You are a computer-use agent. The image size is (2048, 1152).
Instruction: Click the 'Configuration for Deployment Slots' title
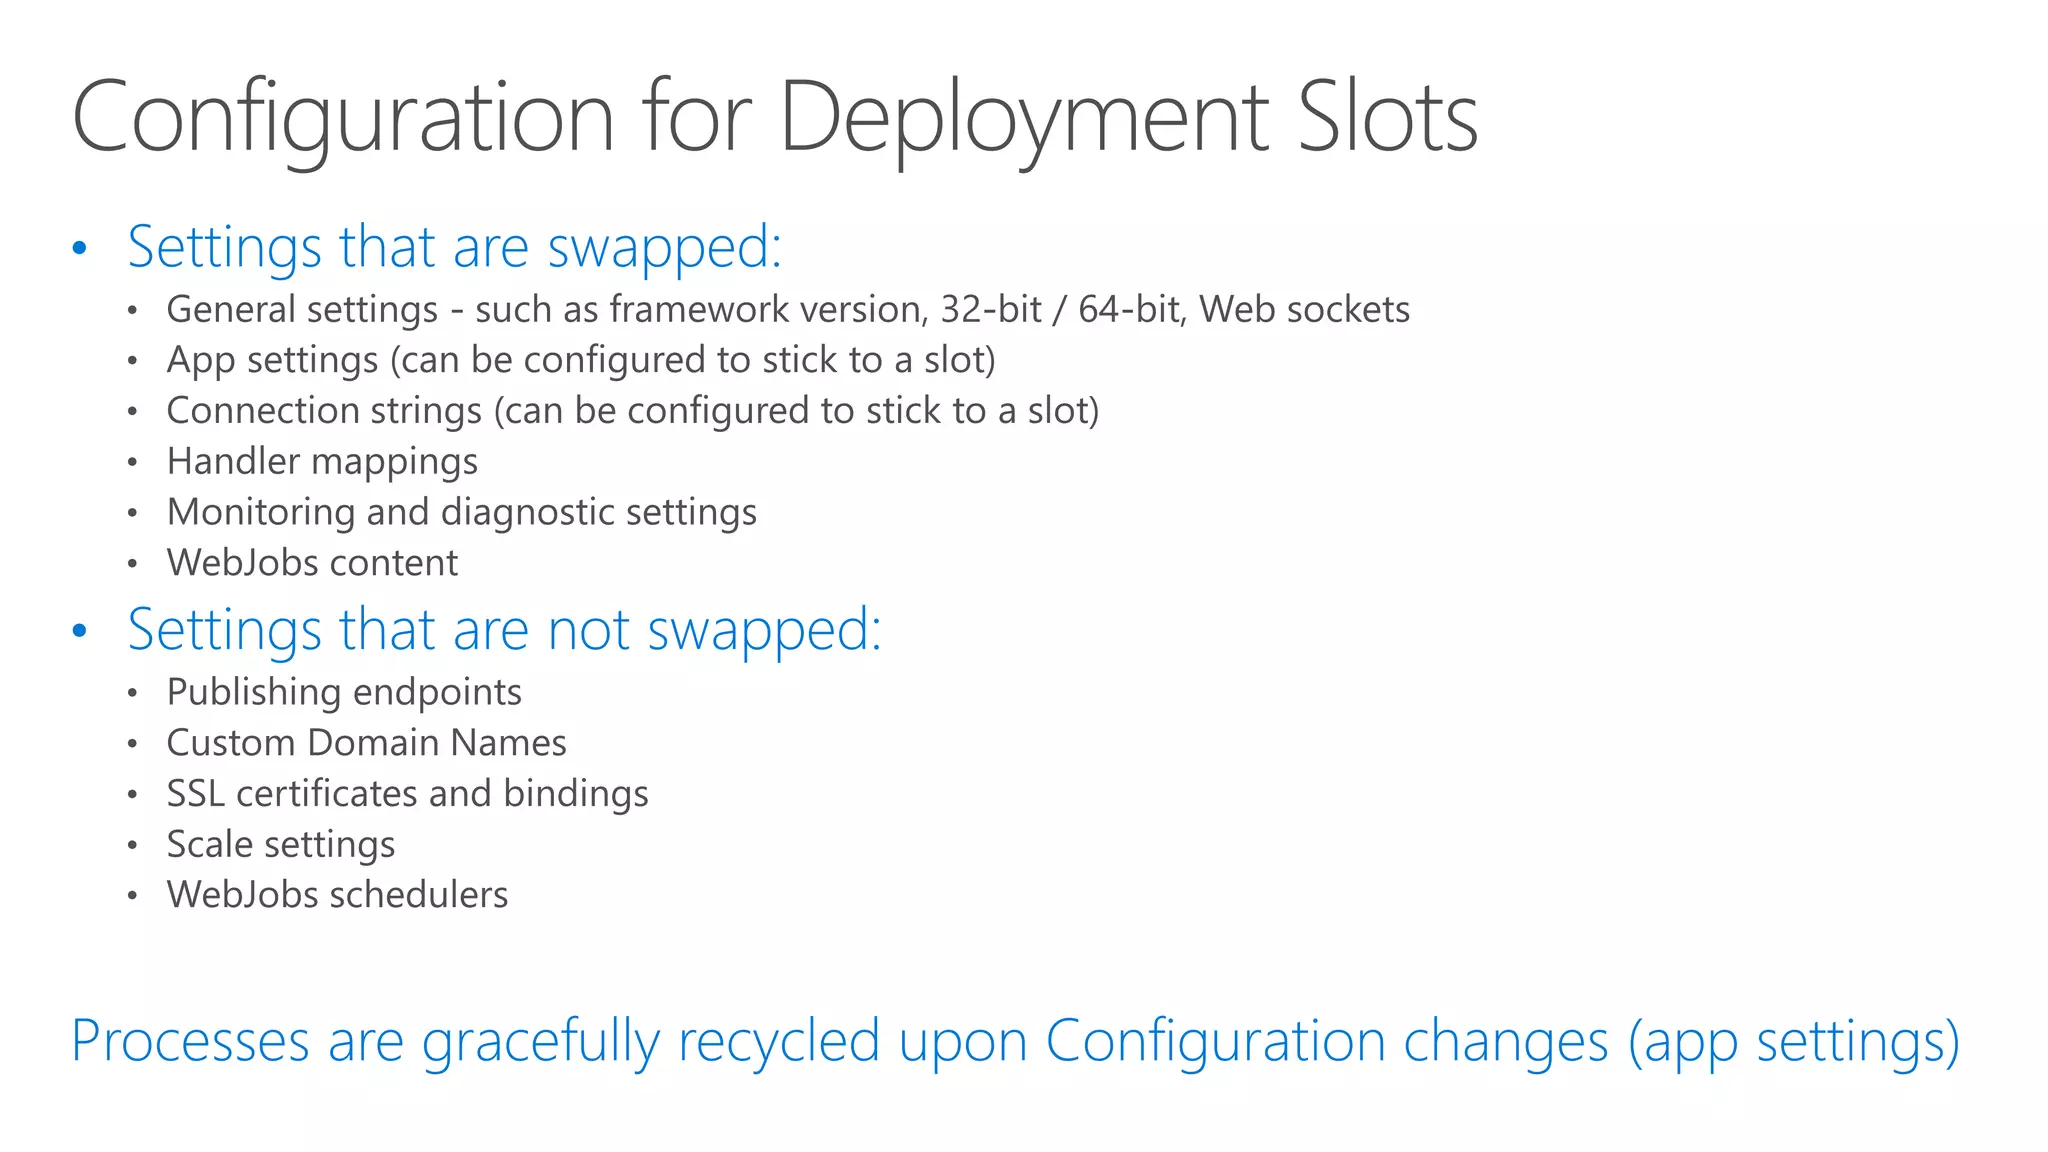pos(775,118)
